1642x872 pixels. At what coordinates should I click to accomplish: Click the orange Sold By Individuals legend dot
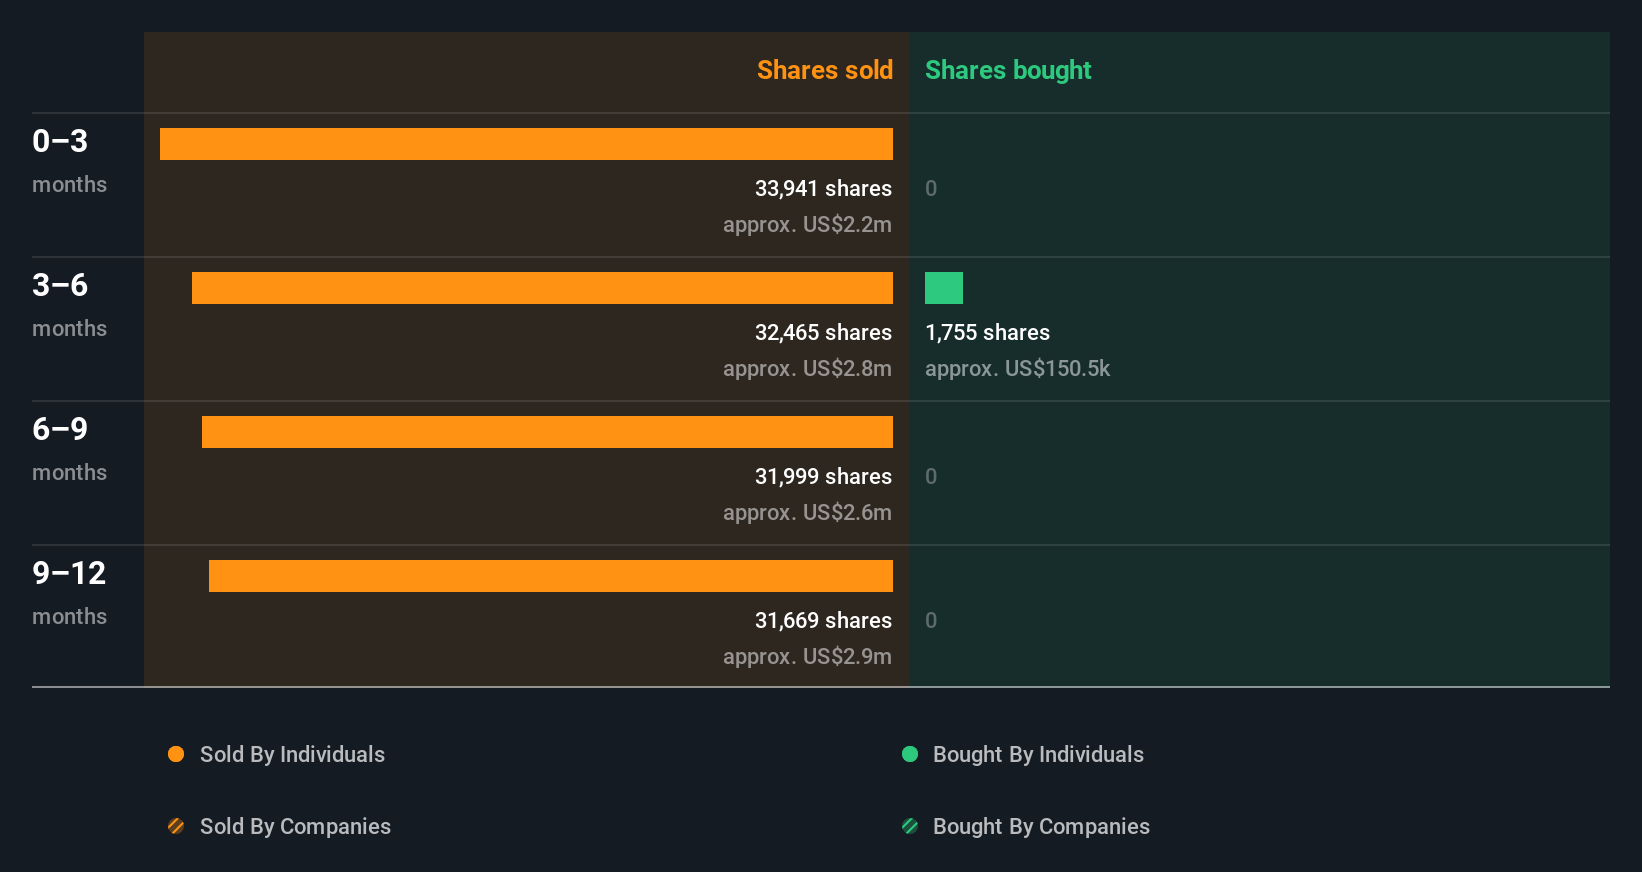(x=176, y=754)
